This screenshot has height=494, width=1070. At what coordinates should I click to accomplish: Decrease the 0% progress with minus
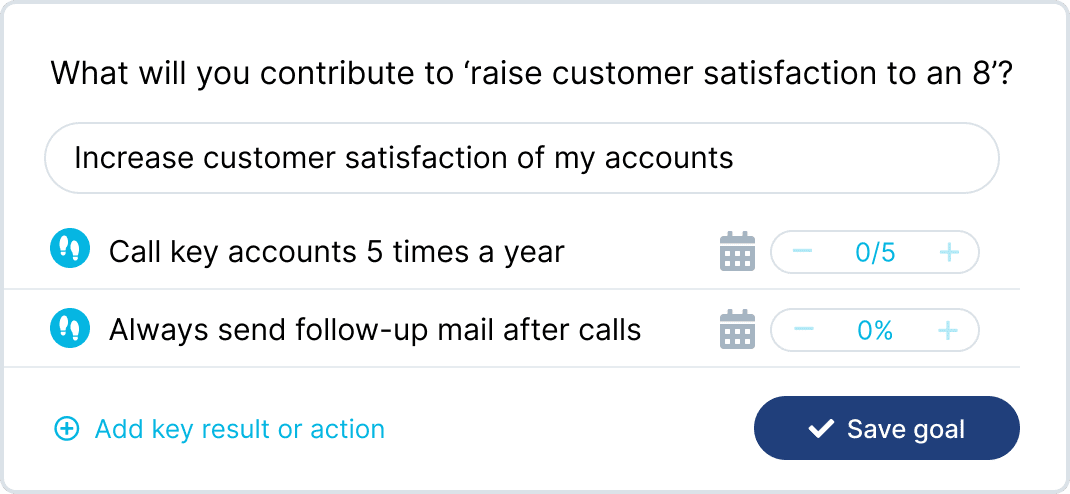(x=802, y=330)
